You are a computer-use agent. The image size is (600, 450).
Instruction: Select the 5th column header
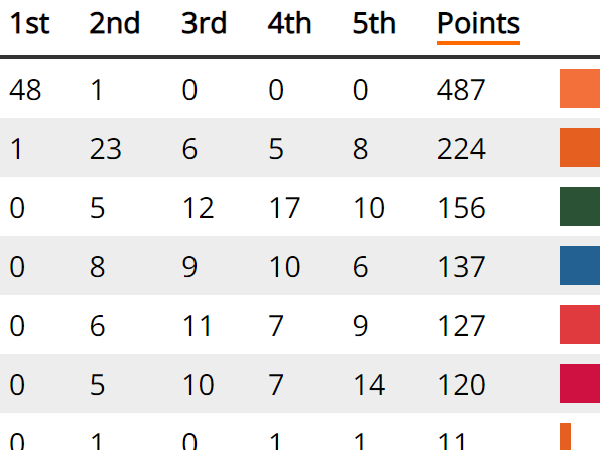tap(374, 25)
